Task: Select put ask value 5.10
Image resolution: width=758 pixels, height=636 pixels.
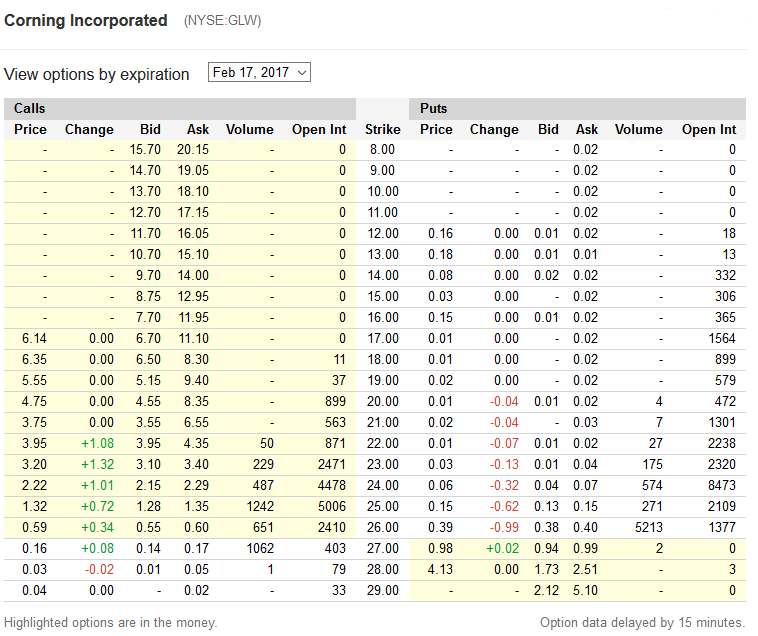Action: pos(585,591)
